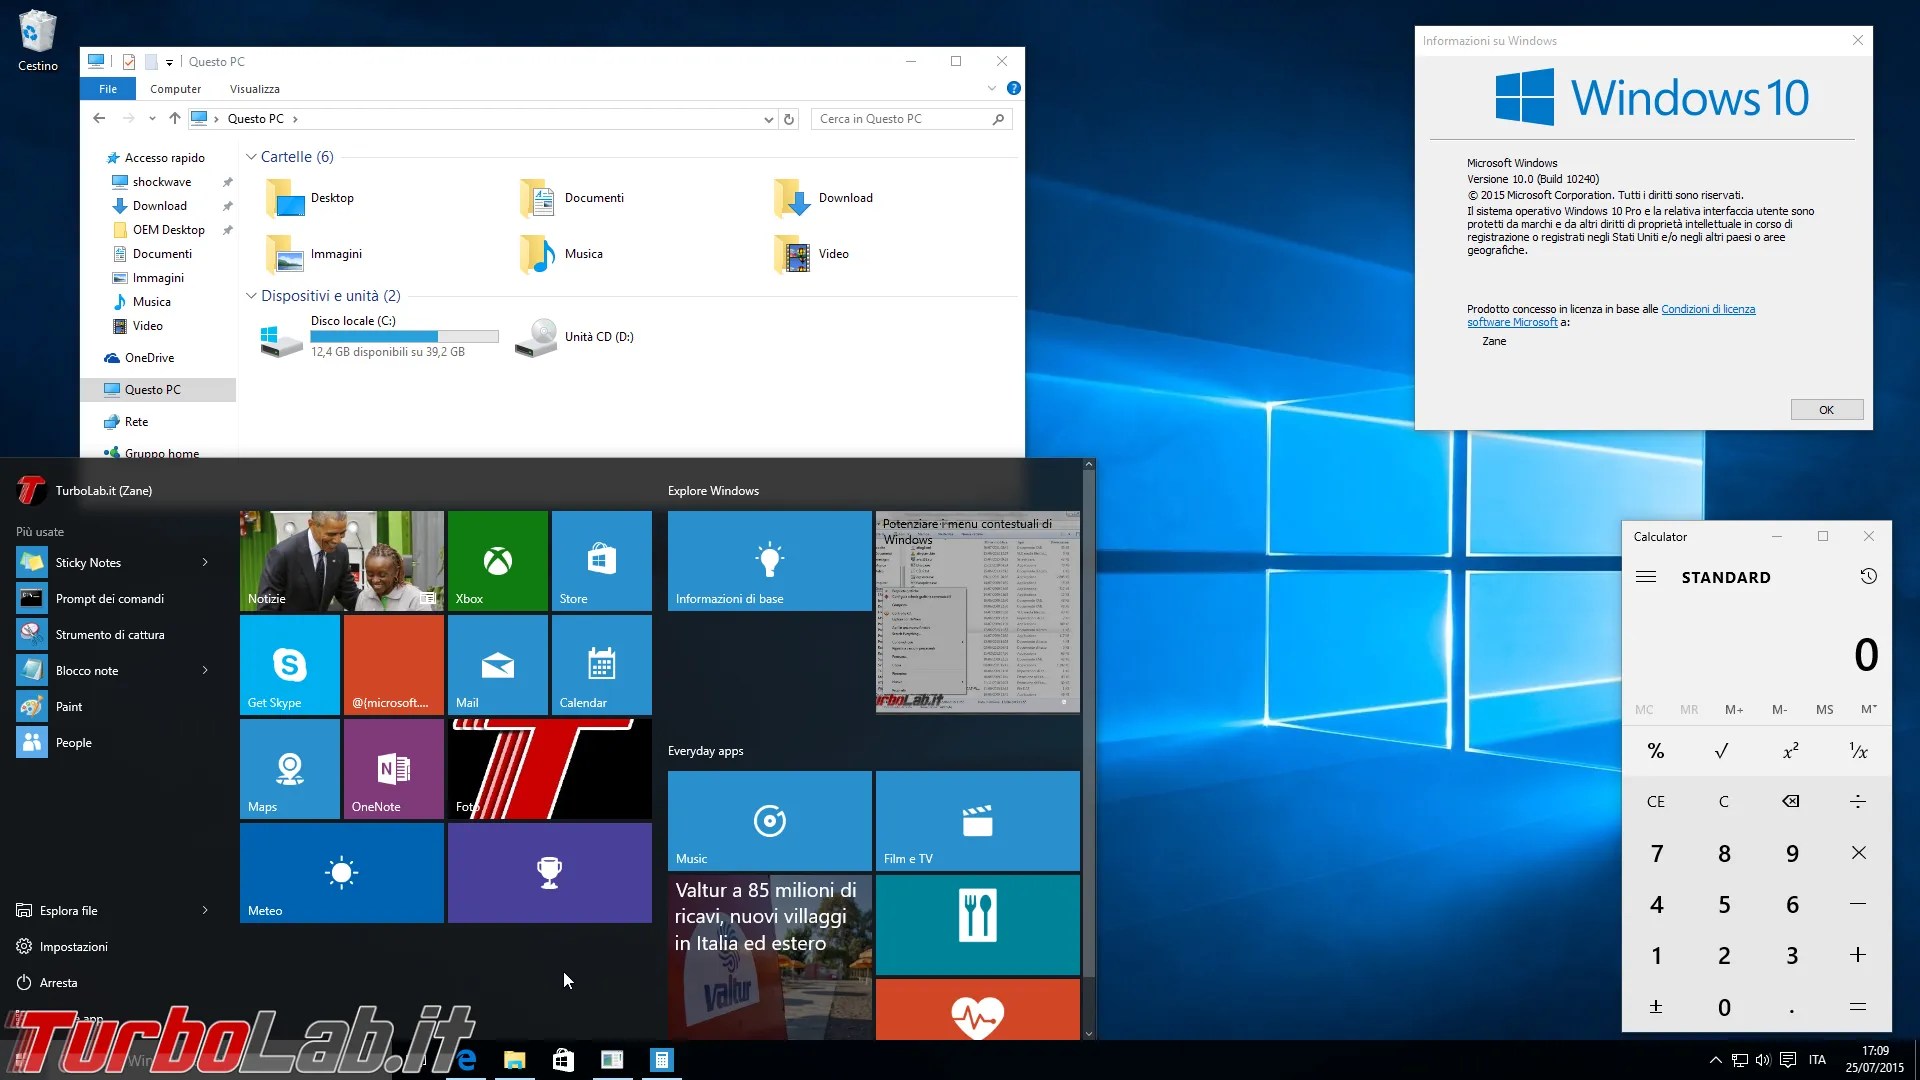The image size is (1920, 1080).
Task: Open the Xbox tile
Action: pyautogui.click(x=497, y=560)
